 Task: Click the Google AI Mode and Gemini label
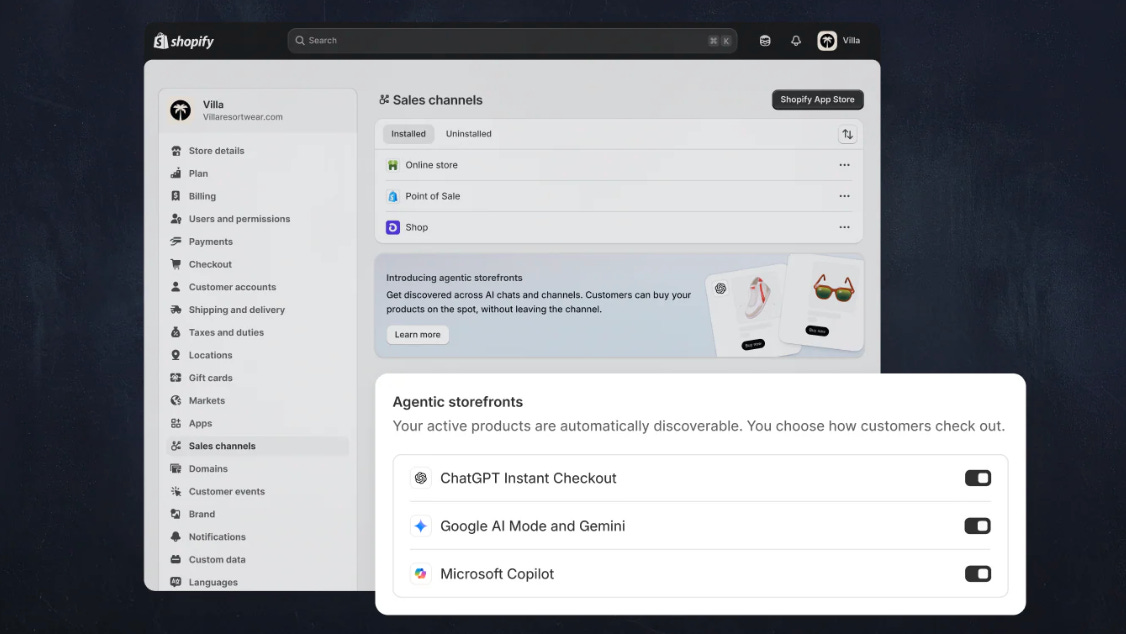533,526
